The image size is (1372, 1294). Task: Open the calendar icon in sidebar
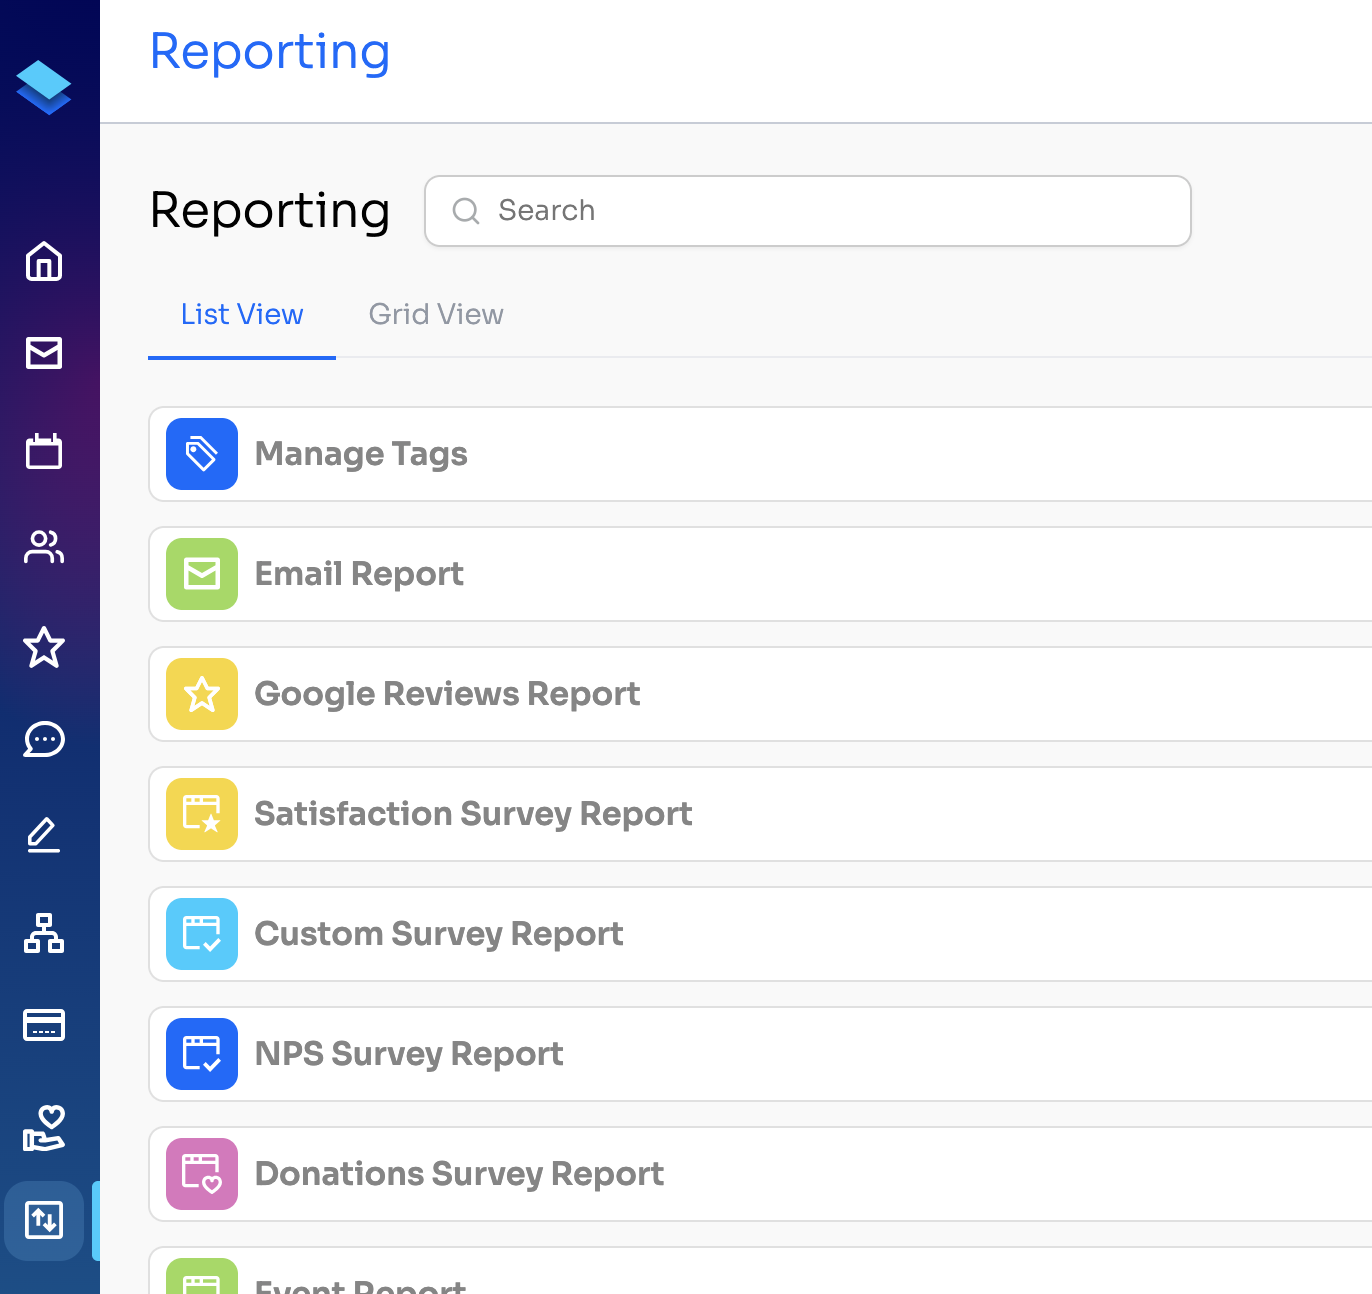pyautogui.click(x=44, y=451)
